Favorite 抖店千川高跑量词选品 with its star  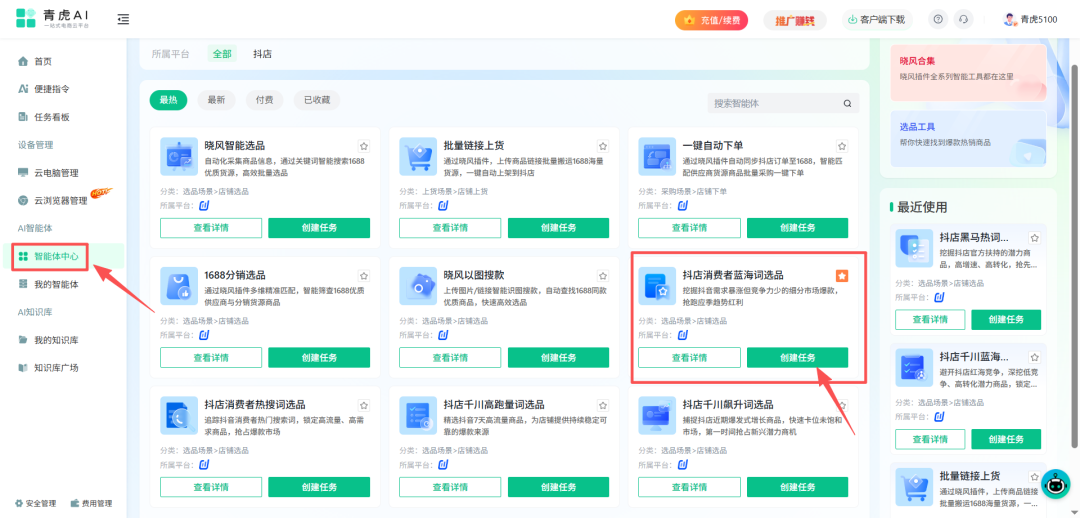[x=603, y=405]
